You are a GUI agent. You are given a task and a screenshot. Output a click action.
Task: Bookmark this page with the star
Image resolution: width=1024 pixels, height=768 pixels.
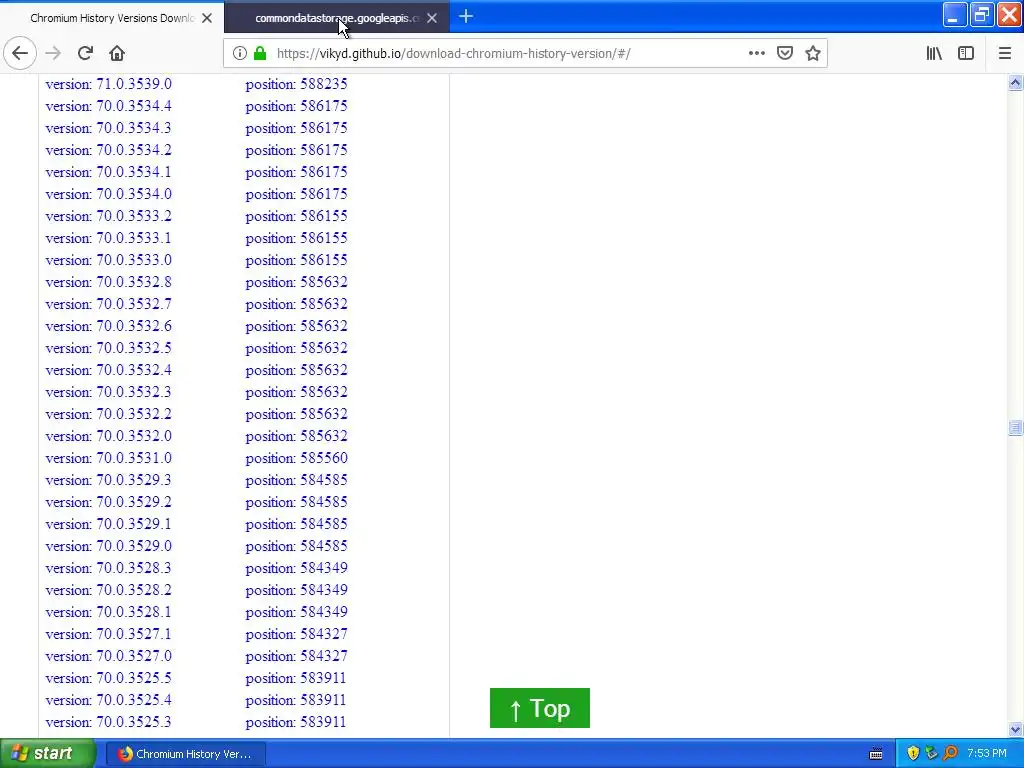(812, 54)
